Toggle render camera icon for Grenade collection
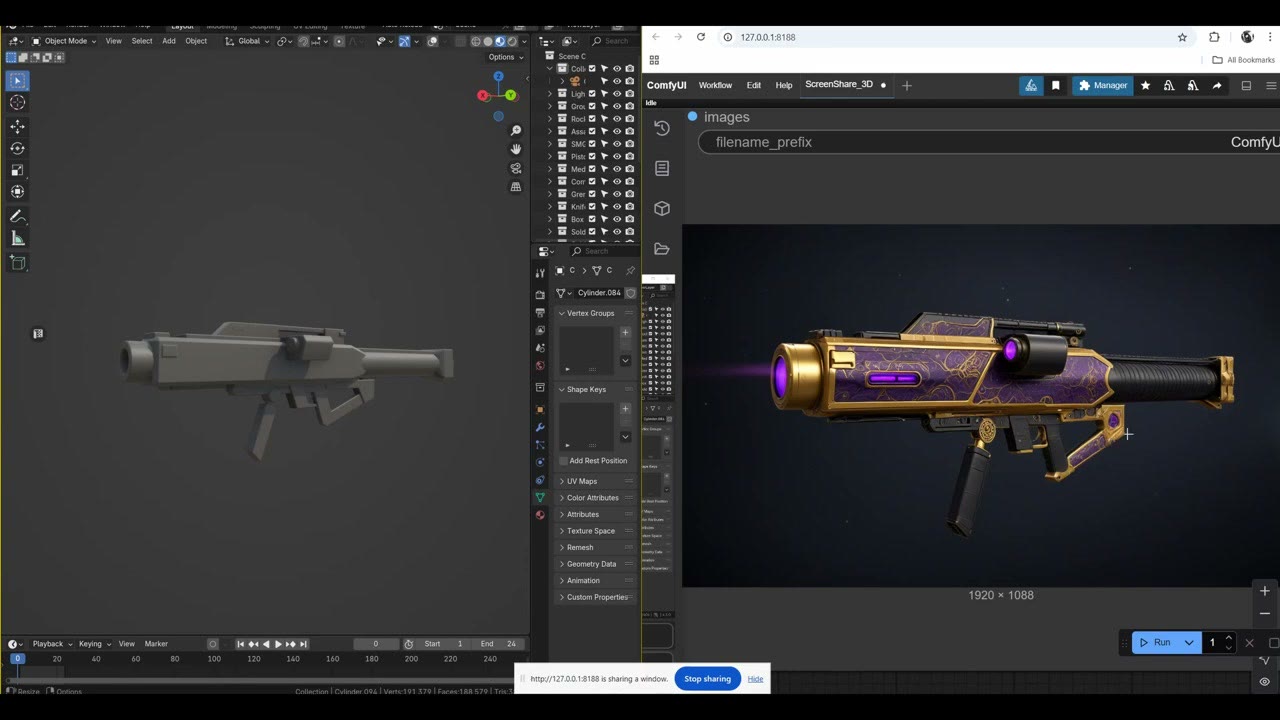 pyautogui.click(x=629, y=194)
